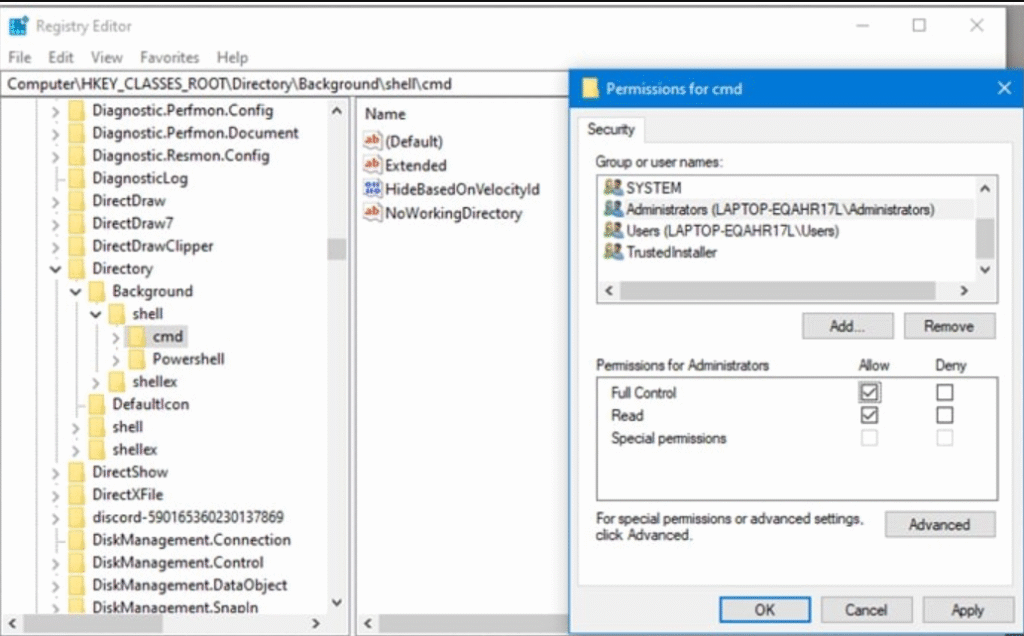Collapse the Directory key
Screen dimensions: 1024x636
[x=57, y=268]
